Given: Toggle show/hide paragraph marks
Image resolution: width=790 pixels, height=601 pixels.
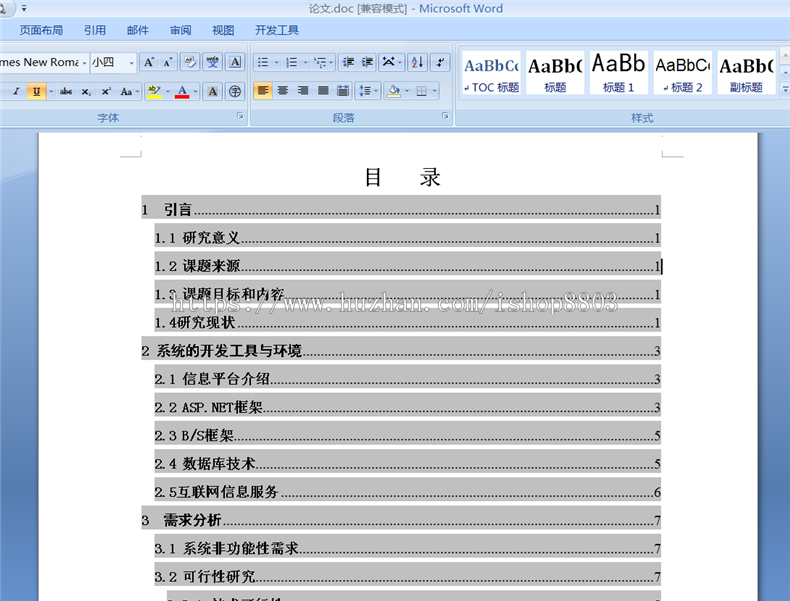Looking at the screenshot, I should (x=440, y=62).
